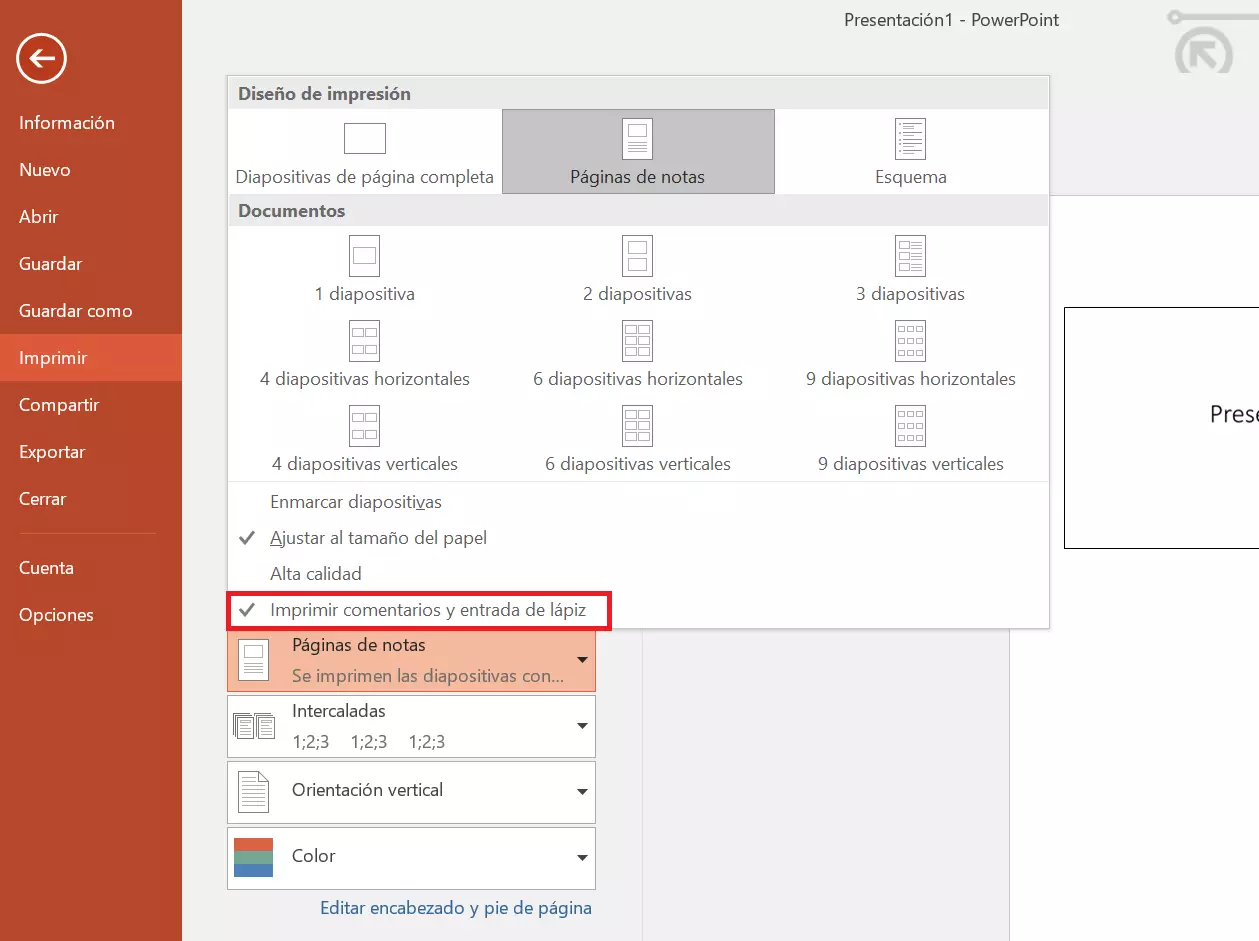
Task: Open the Compartir section
Action: (91, 405)
